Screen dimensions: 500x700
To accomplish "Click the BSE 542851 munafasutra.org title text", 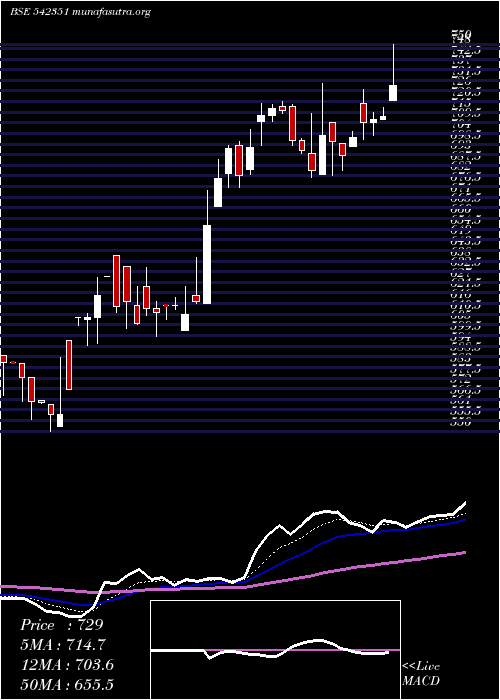I will (80, 12).
